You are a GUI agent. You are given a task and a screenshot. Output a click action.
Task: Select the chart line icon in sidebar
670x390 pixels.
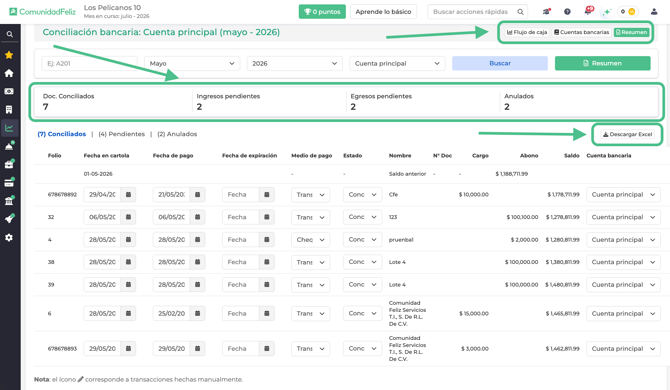point(9,128)
